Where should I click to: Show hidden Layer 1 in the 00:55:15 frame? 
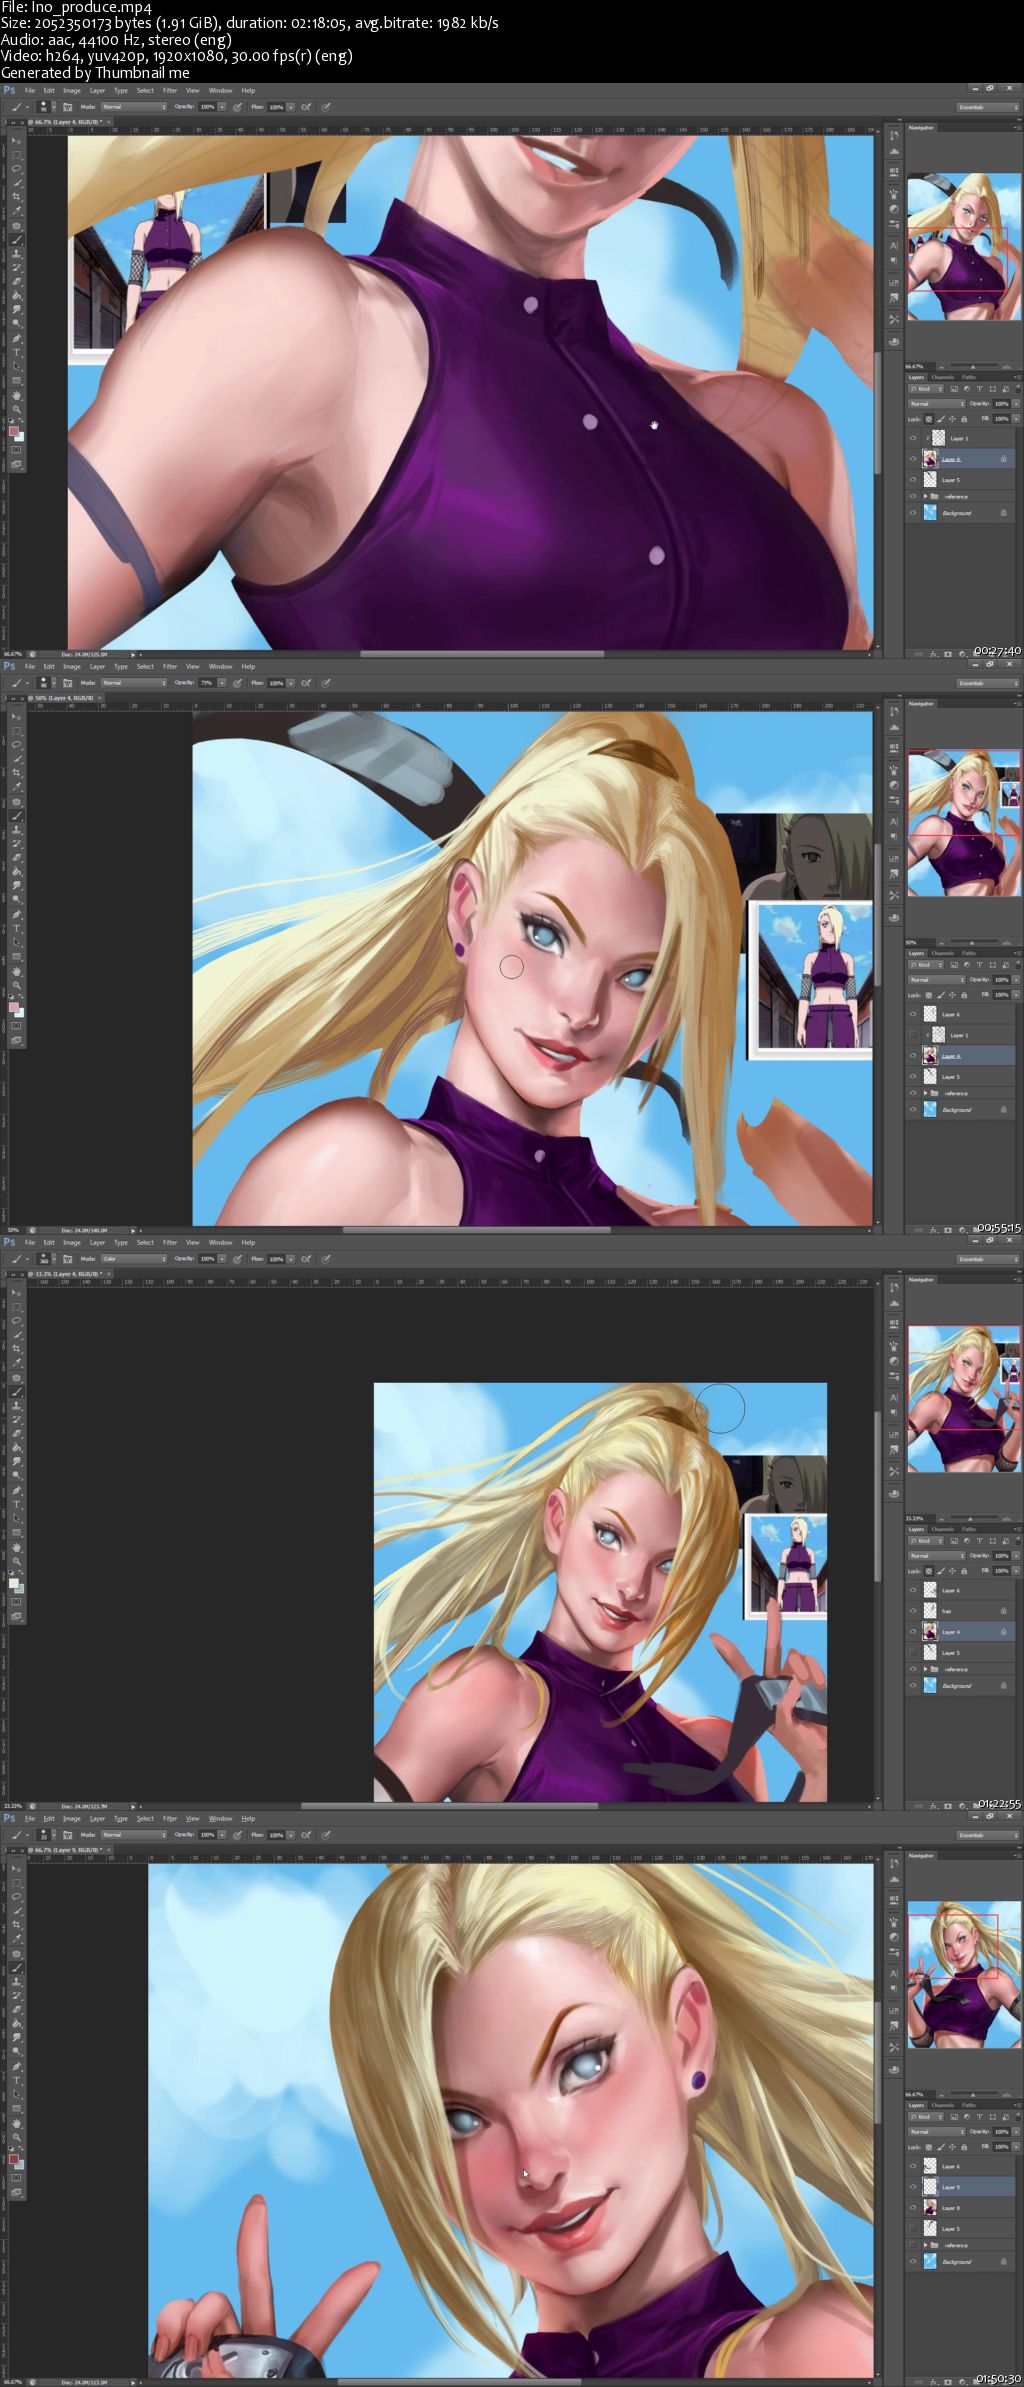[x=913, y=1035]
